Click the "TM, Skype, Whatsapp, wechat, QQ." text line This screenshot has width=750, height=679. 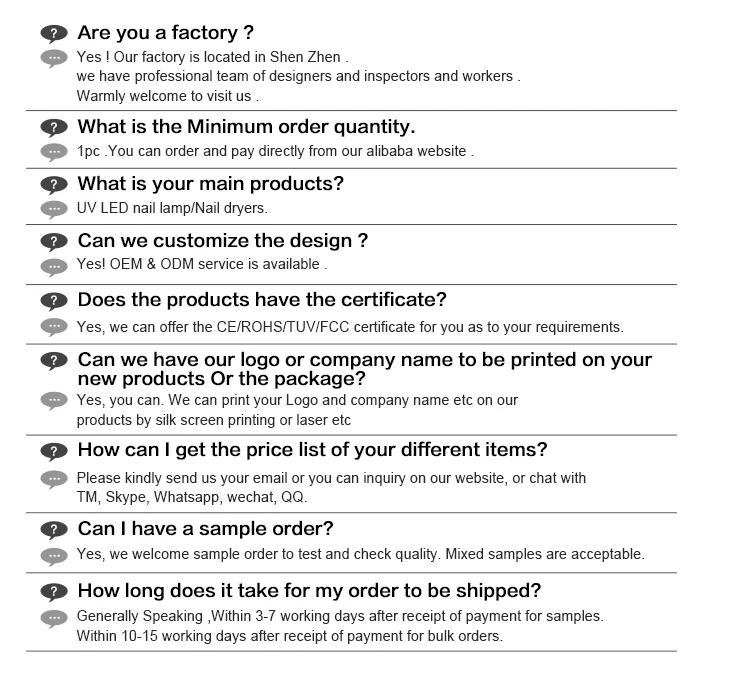(x=191, y=497)
